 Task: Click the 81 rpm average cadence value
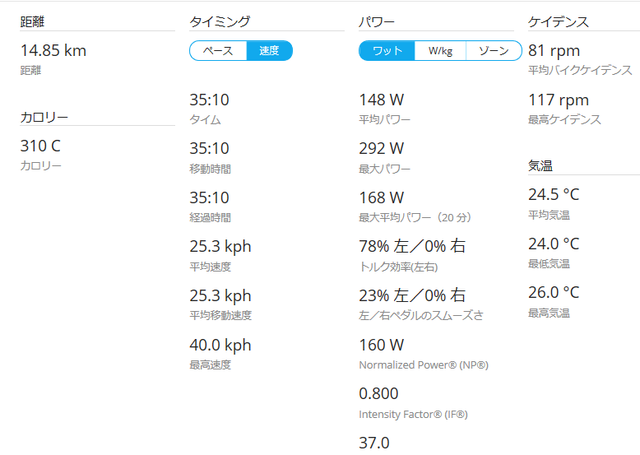click(553, 50)
